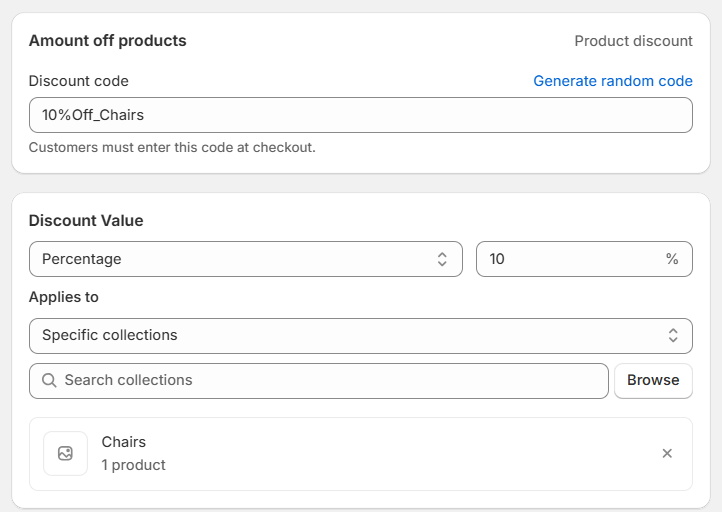Click the Amount off products heading
The image size is (722, 512).
tap(108, 41)
